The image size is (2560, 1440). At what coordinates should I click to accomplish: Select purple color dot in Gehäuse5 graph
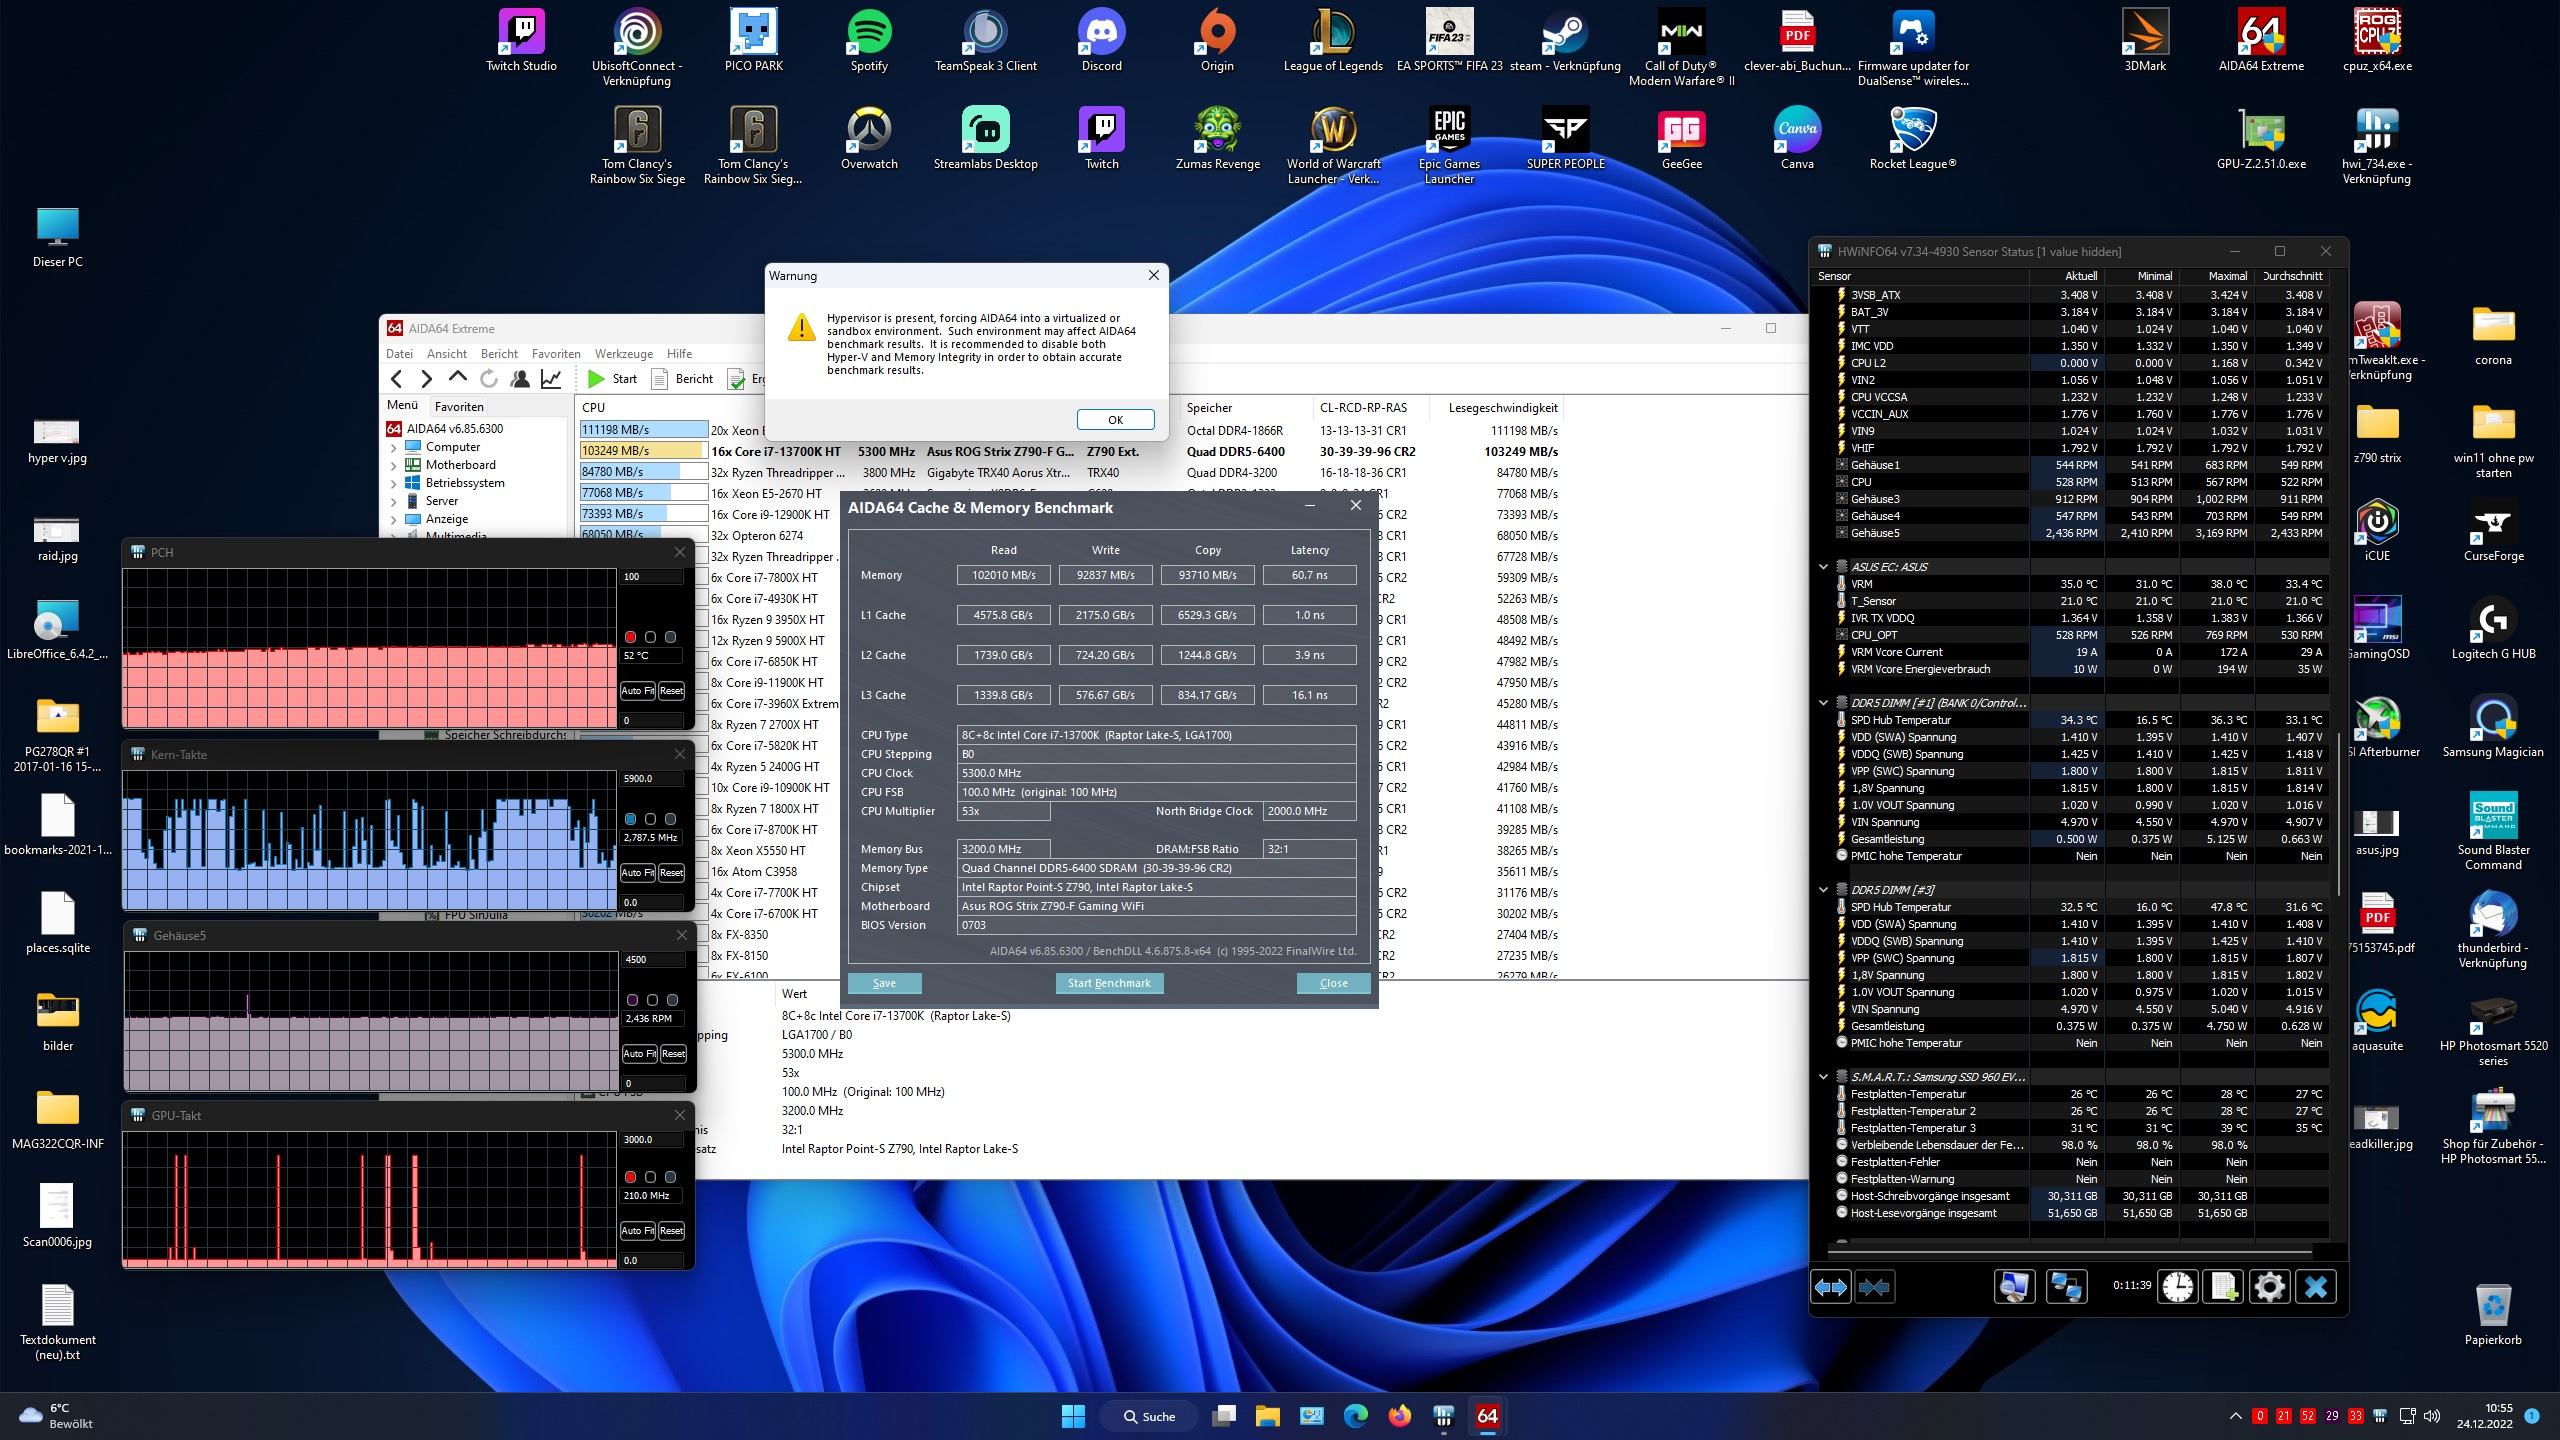click(632, 1000)
